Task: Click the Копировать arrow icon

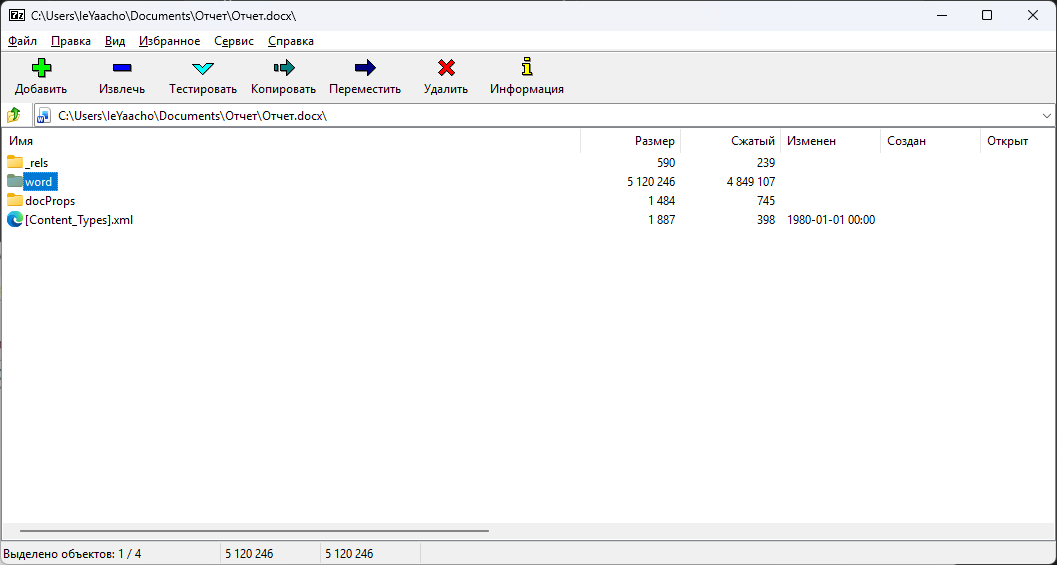Action: tap(284, 67)
